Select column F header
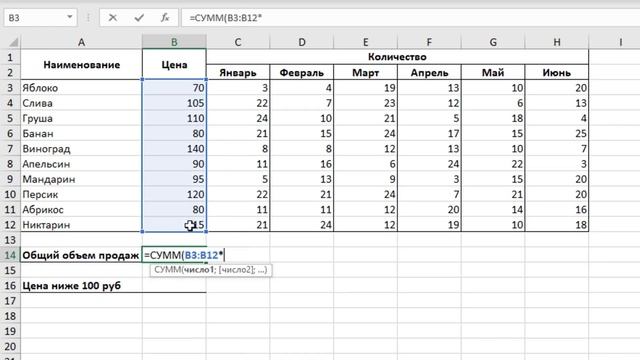This screenshot has height=360, width=640. pyautogui.click(x=429, y=42)
